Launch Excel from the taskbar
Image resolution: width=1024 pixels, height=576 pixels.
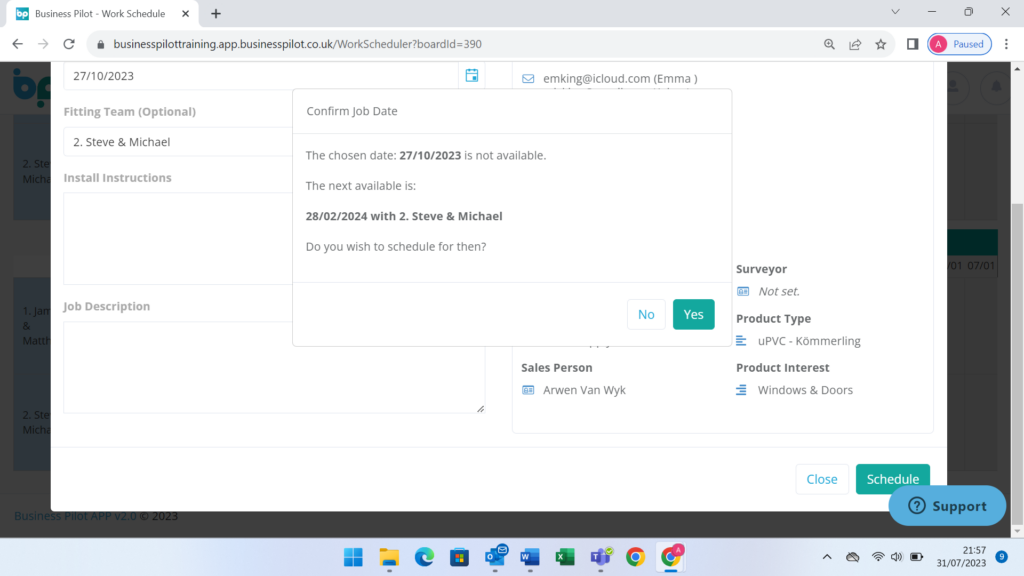pos(565,557)
